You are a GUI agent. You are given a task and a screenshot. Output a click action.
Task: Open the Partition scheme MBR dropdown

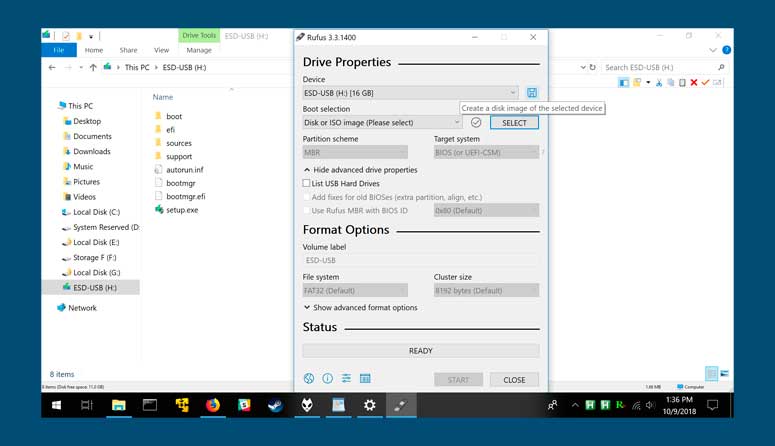coord(355,152)
